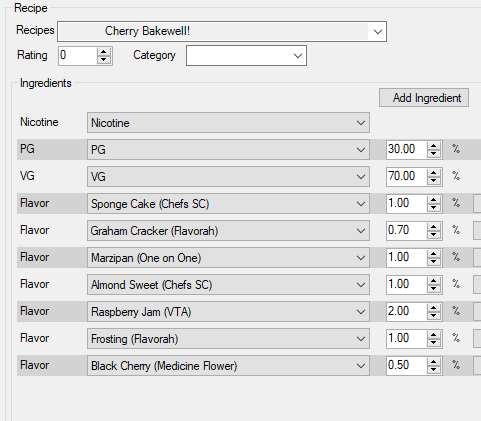Decrease Frosting percentage with down arrow
481x421 pixels.
[434, 343]
